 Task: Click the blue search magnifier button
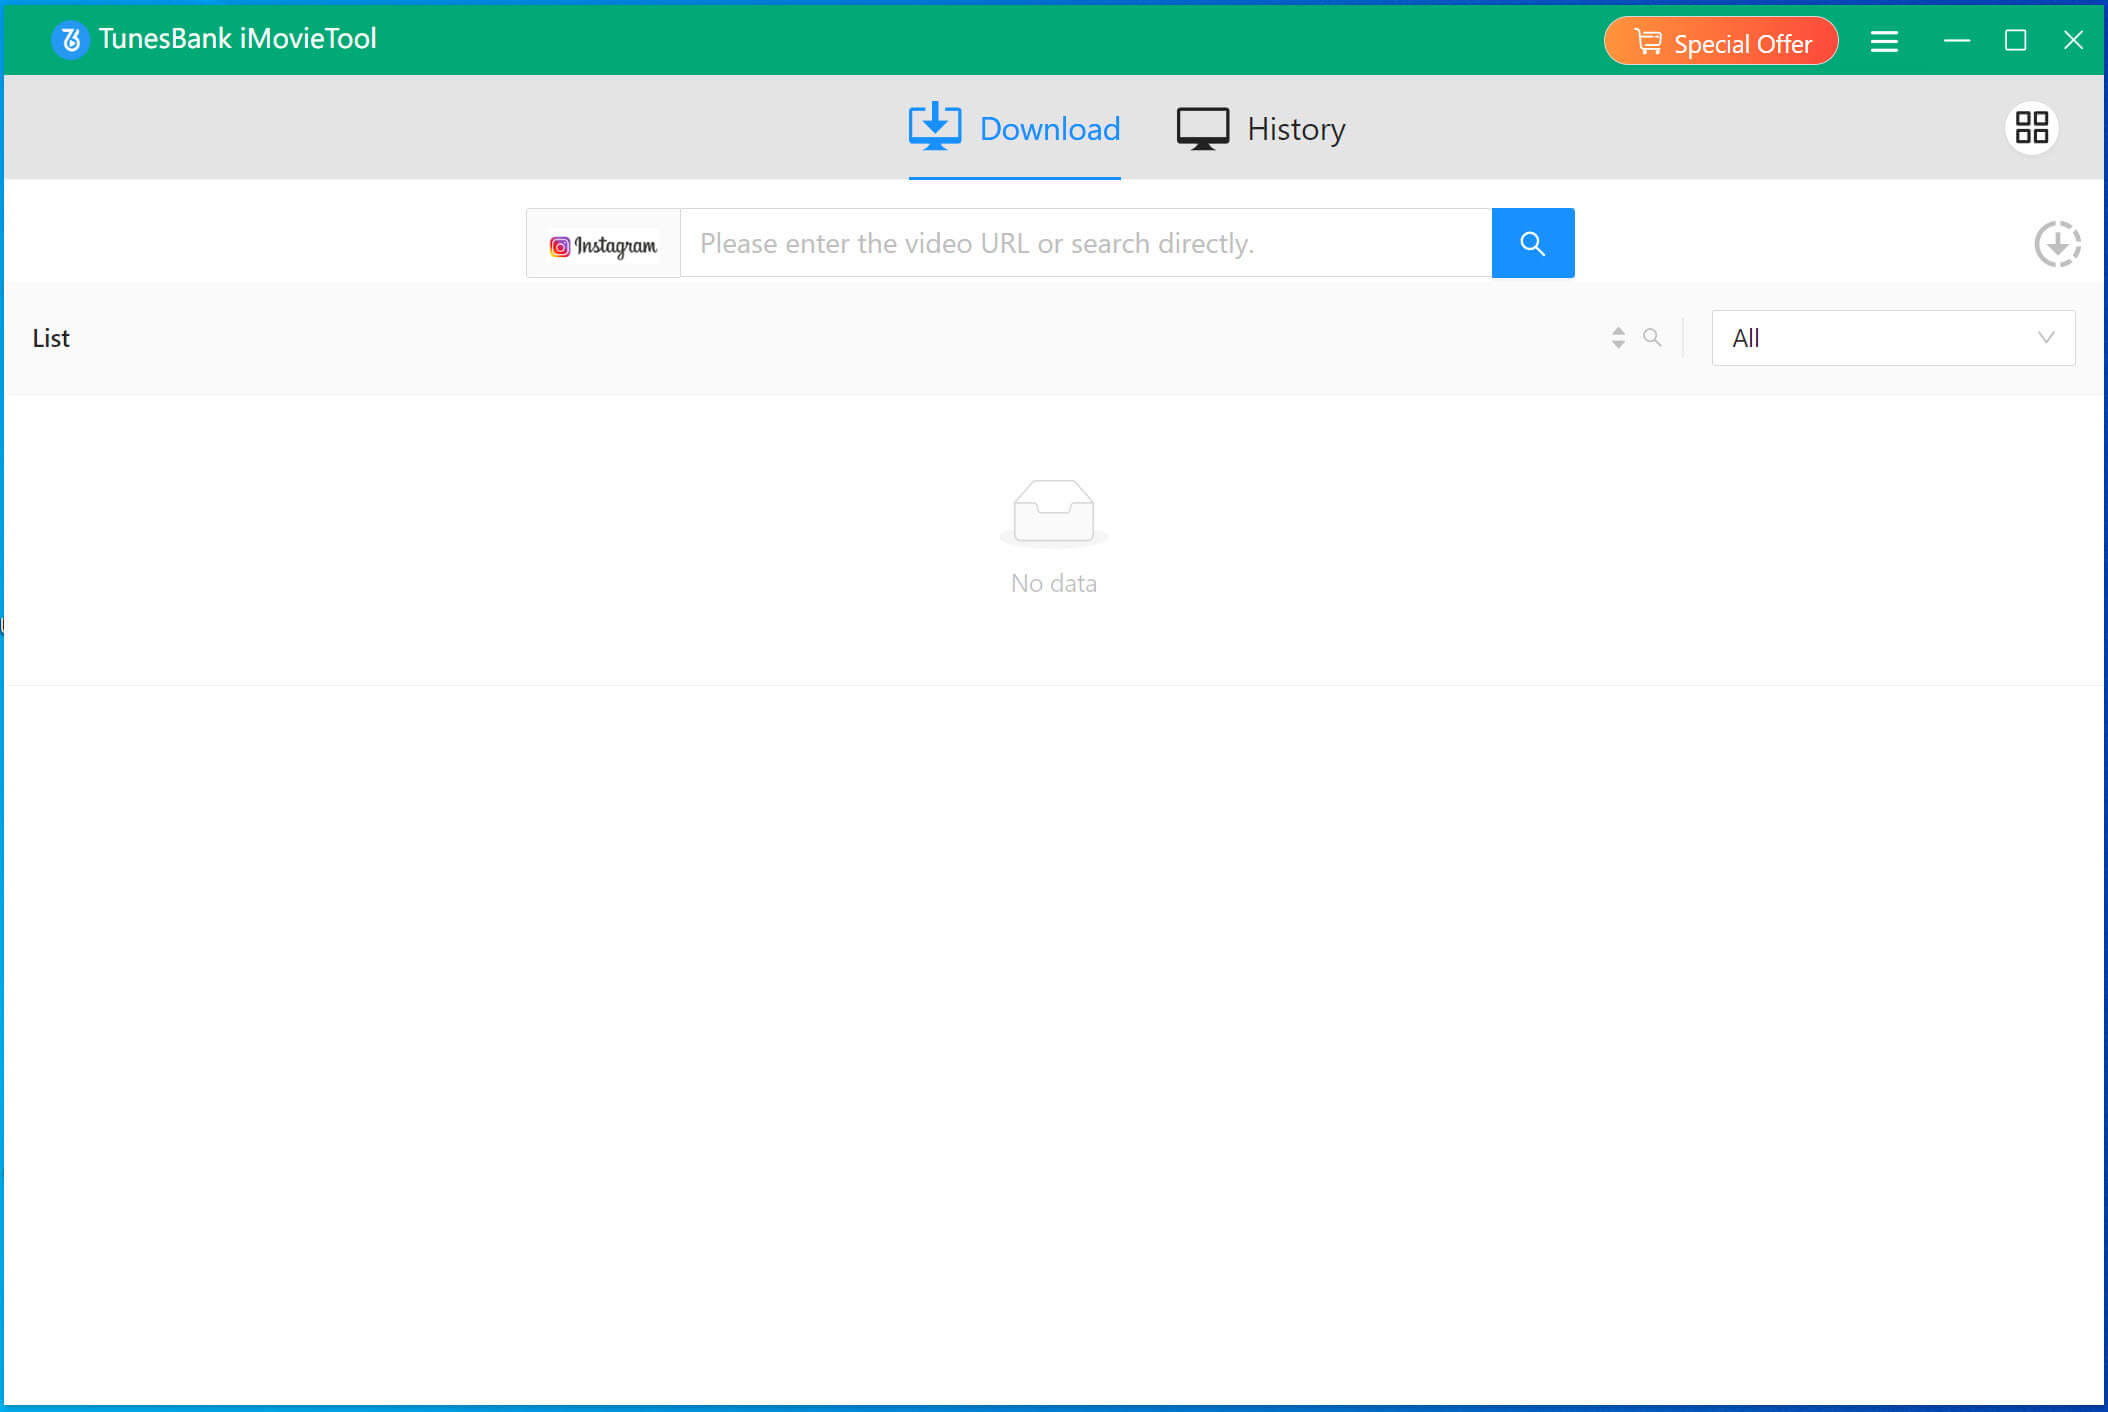tap(1532, 243)
